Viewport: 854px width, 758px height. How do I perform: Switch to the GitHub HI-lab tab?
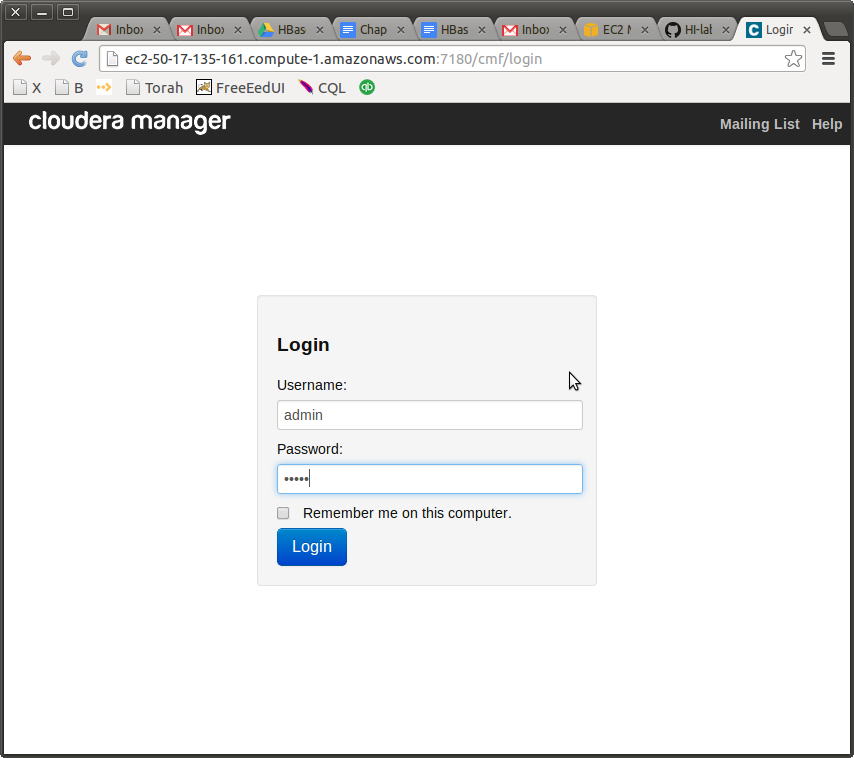click(695, 29)
